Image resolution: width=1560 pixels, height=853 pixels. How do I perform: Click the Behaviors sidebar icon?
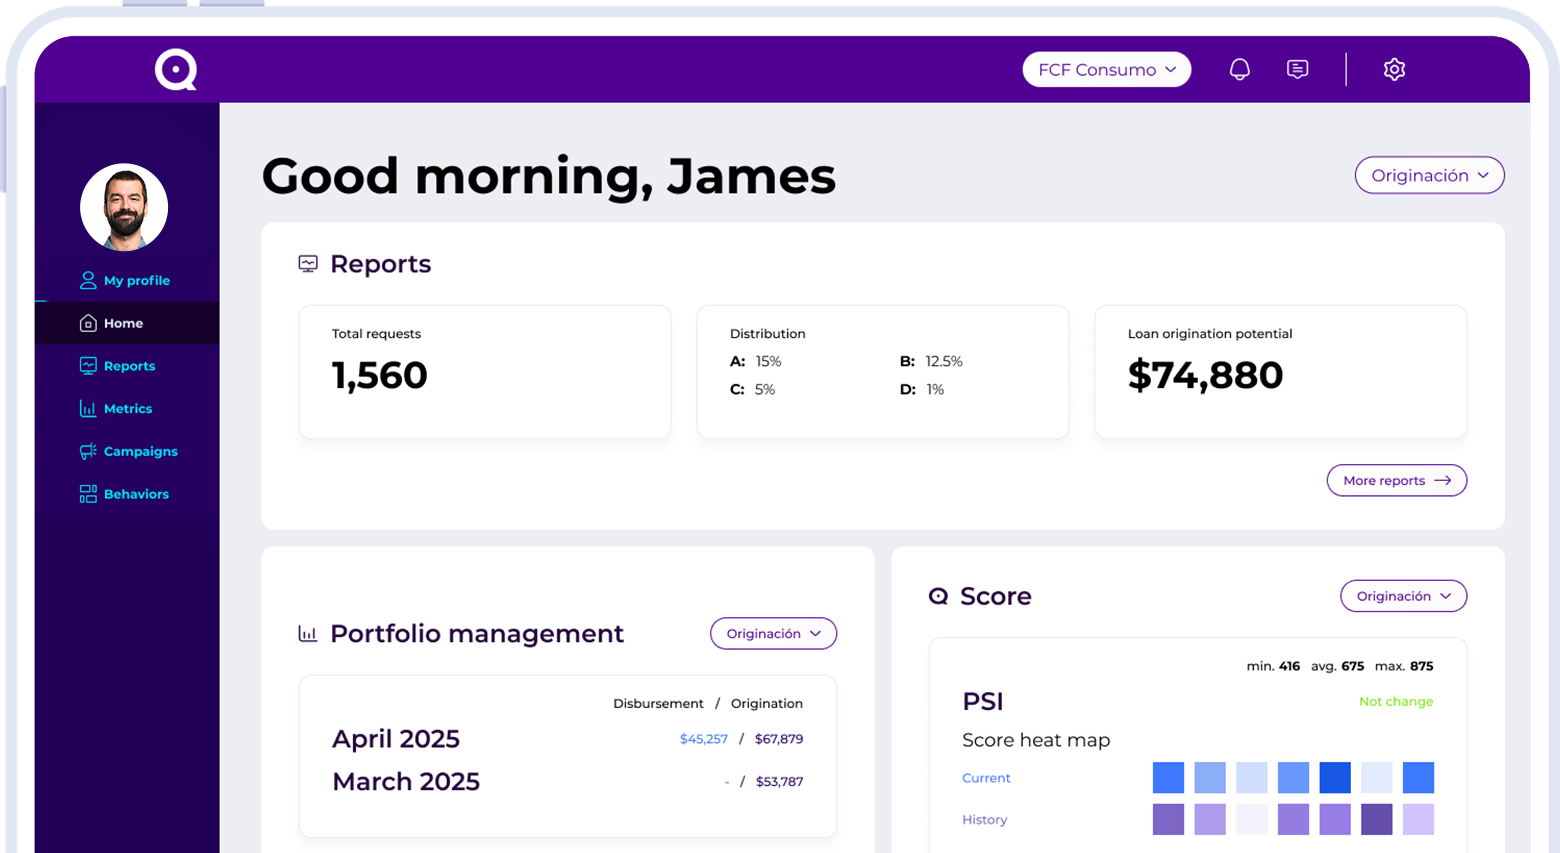pyautogui.click(x=88, y=494)
